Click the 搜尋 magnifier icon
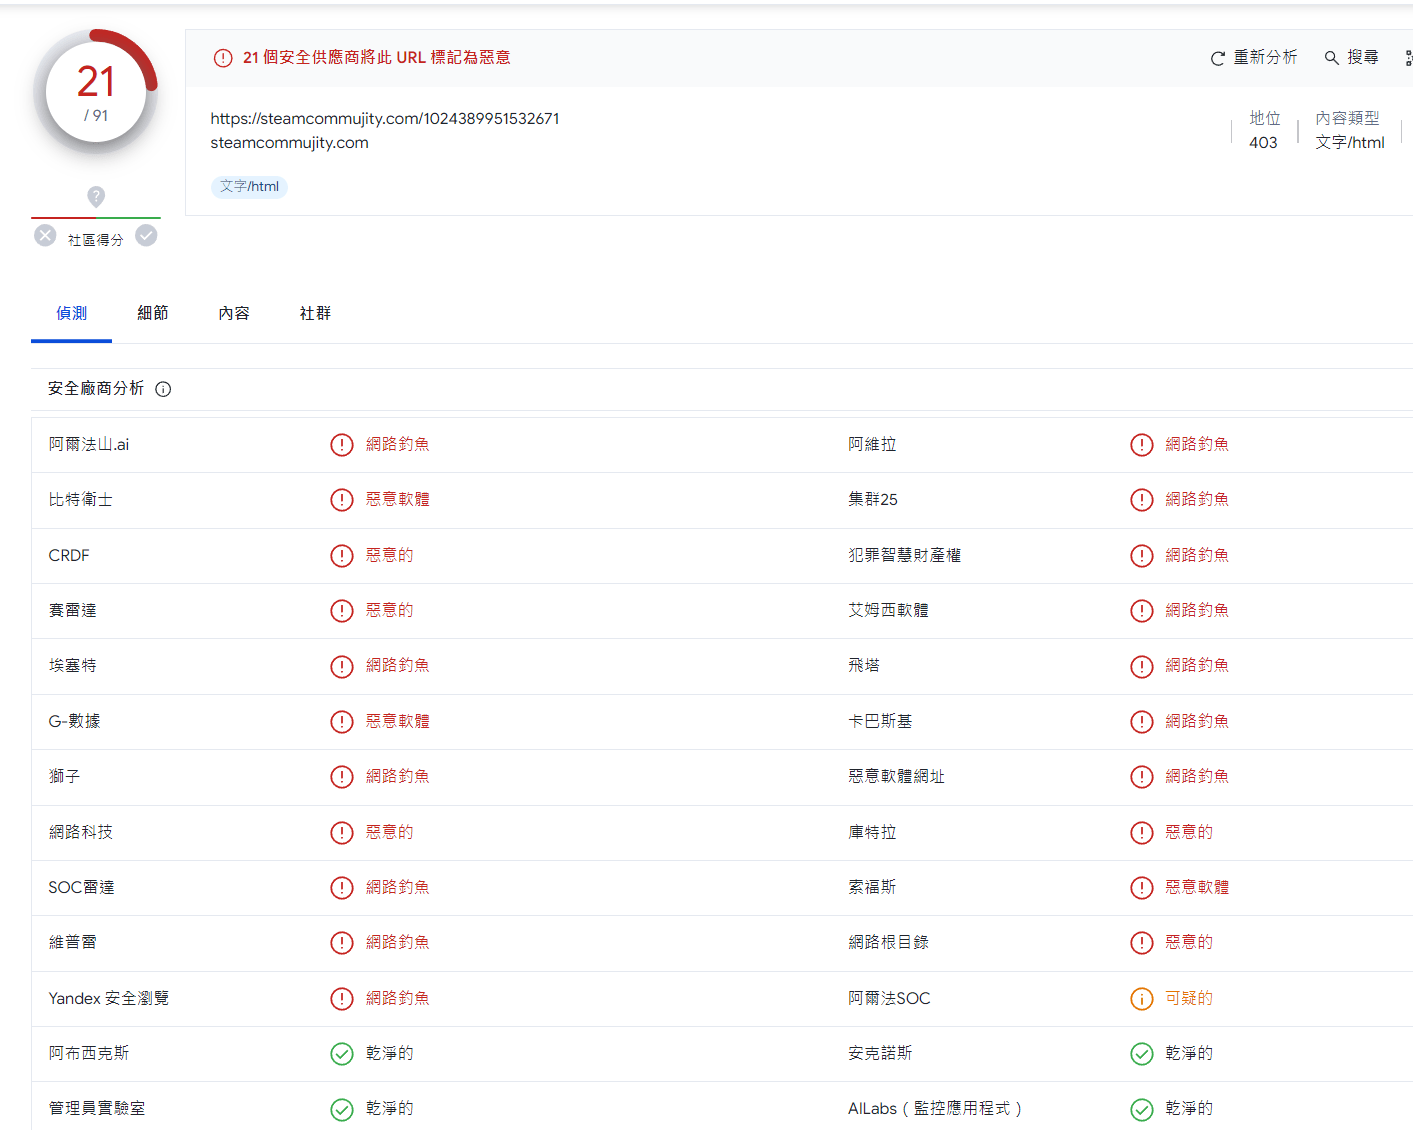The image size is (1413, 1130). [1331, 58]
